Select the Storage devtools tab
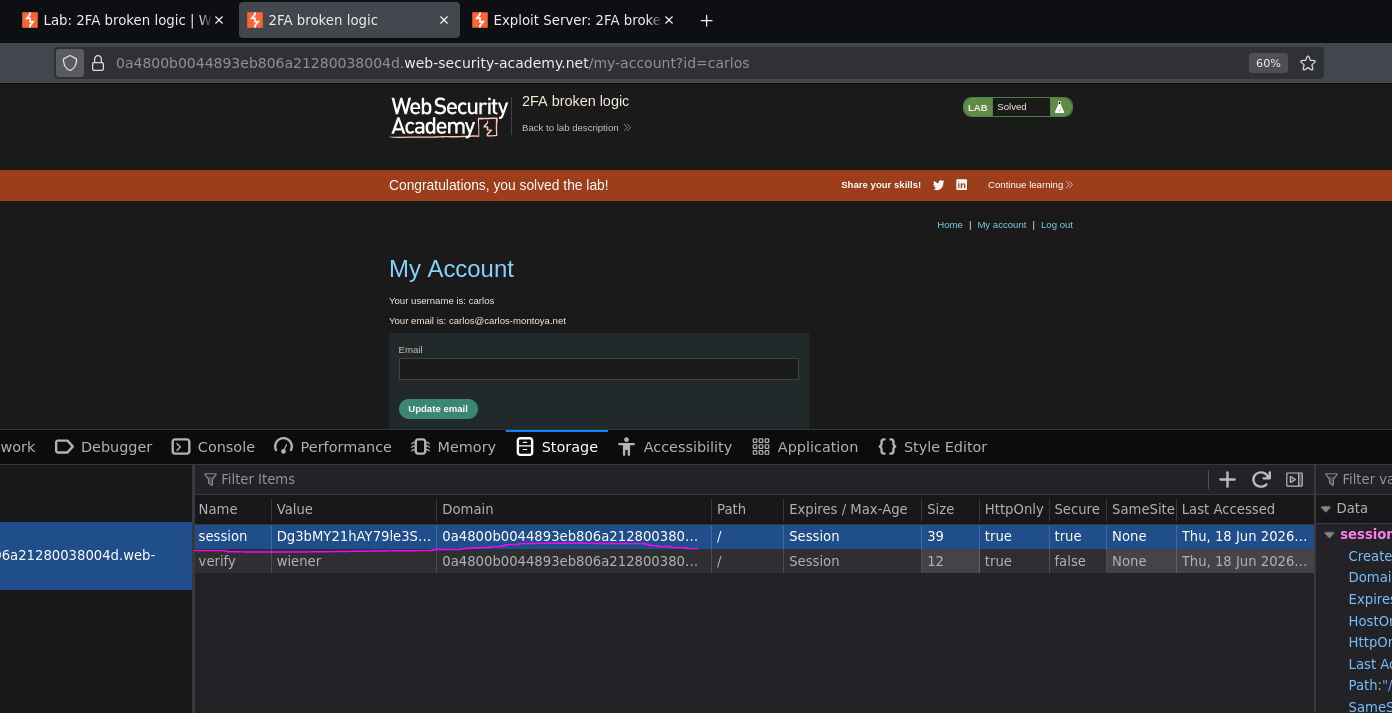The height and width of the screenshot is (713, 1392). (x=557, y=447)
